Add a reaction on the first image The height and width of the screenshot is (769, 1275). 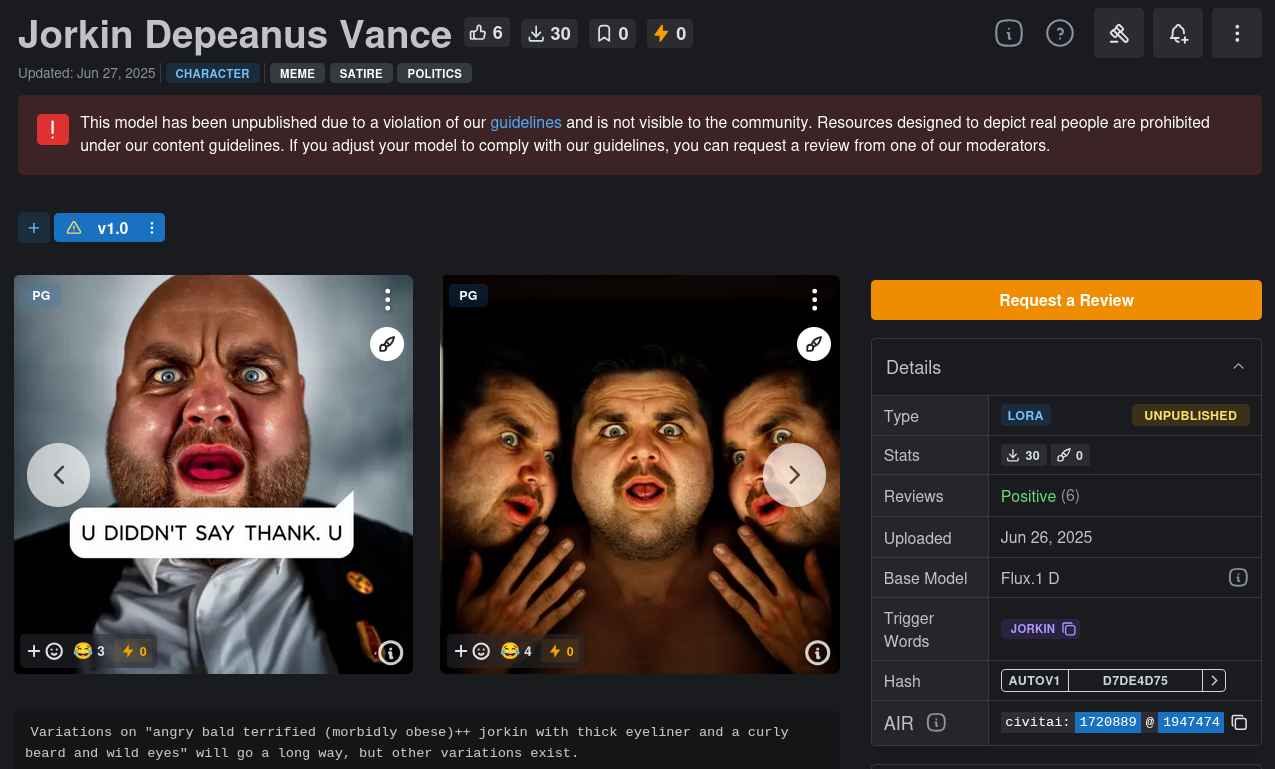pyautogui.click(x=45, y=651)
